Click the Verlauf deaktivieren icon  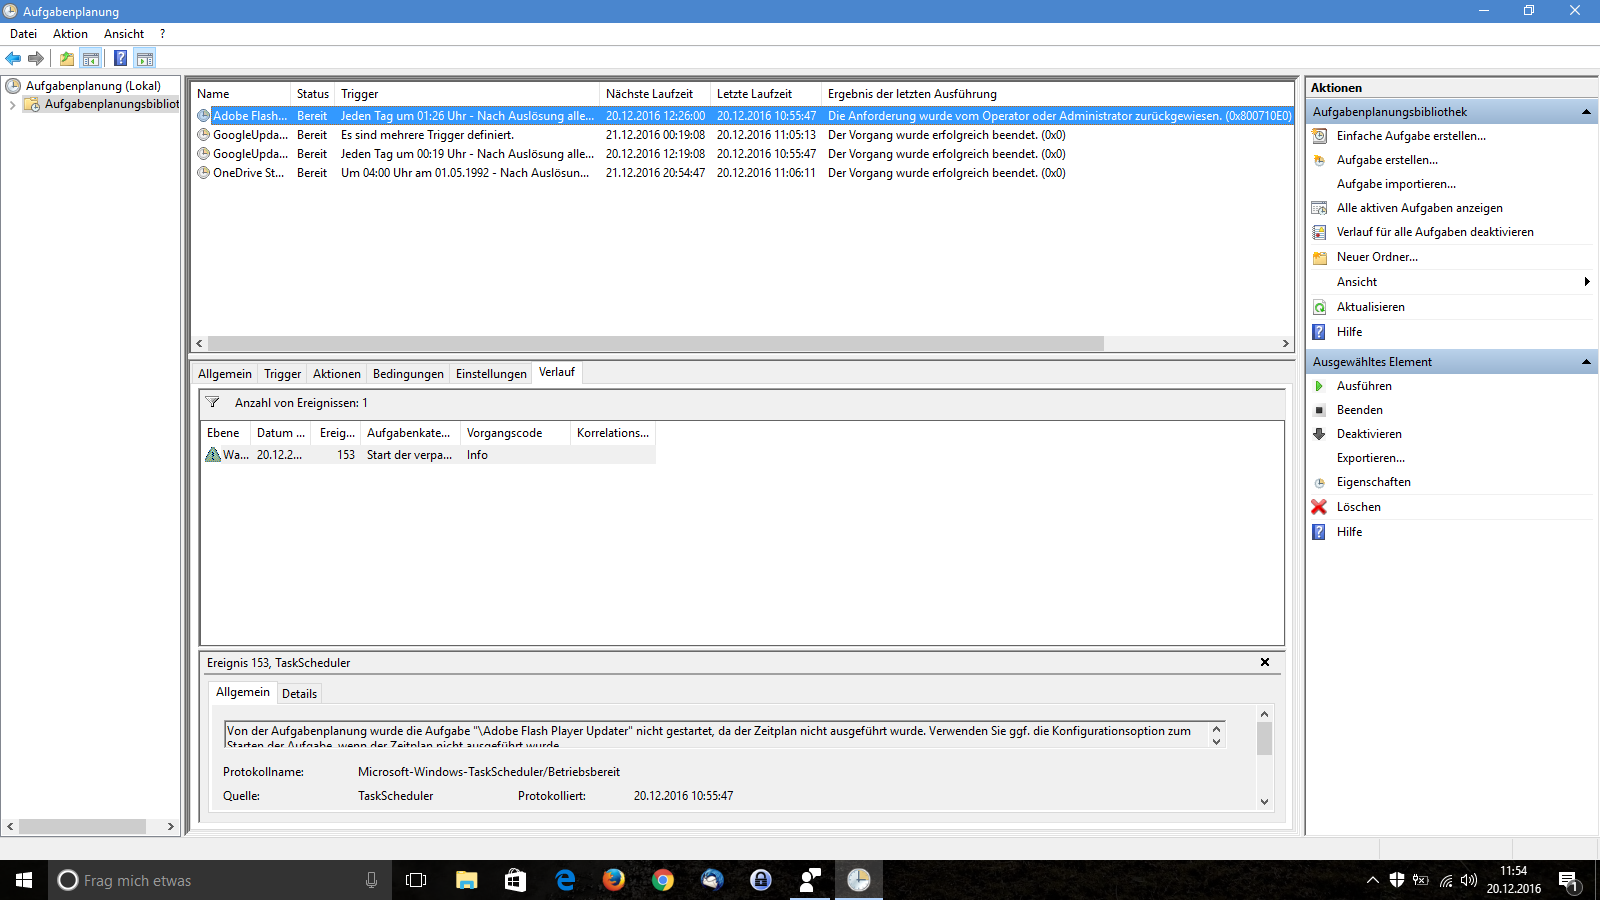click(1319, 232)
